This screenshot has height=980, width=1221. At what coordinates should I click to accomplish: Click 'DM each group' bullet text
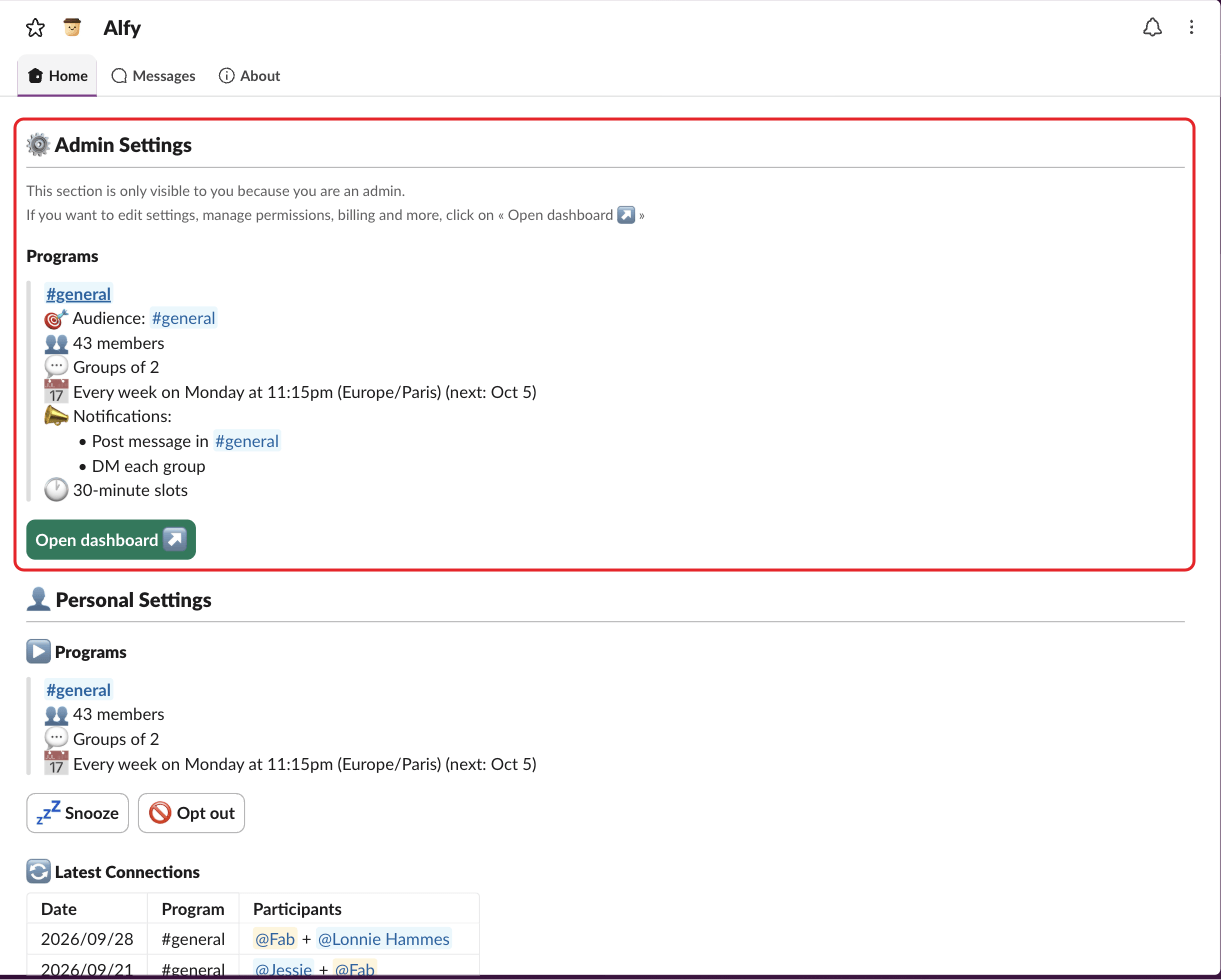coord(148,466)
